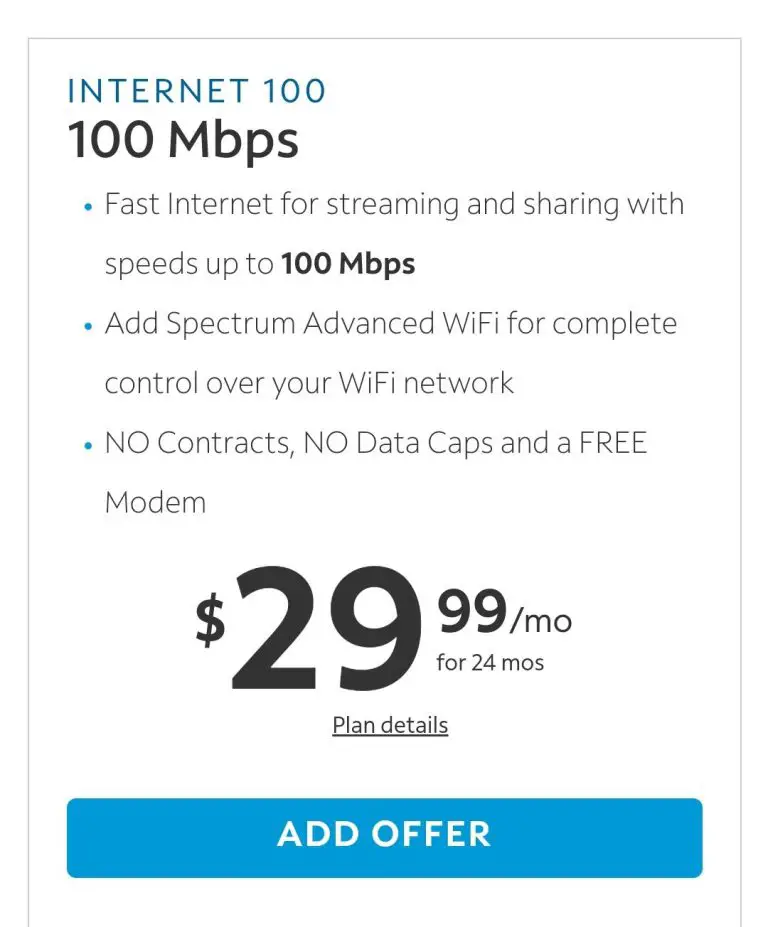Select the INTERNET 100 plan title
Screen dimensions: 768x927
click(196, 91)
